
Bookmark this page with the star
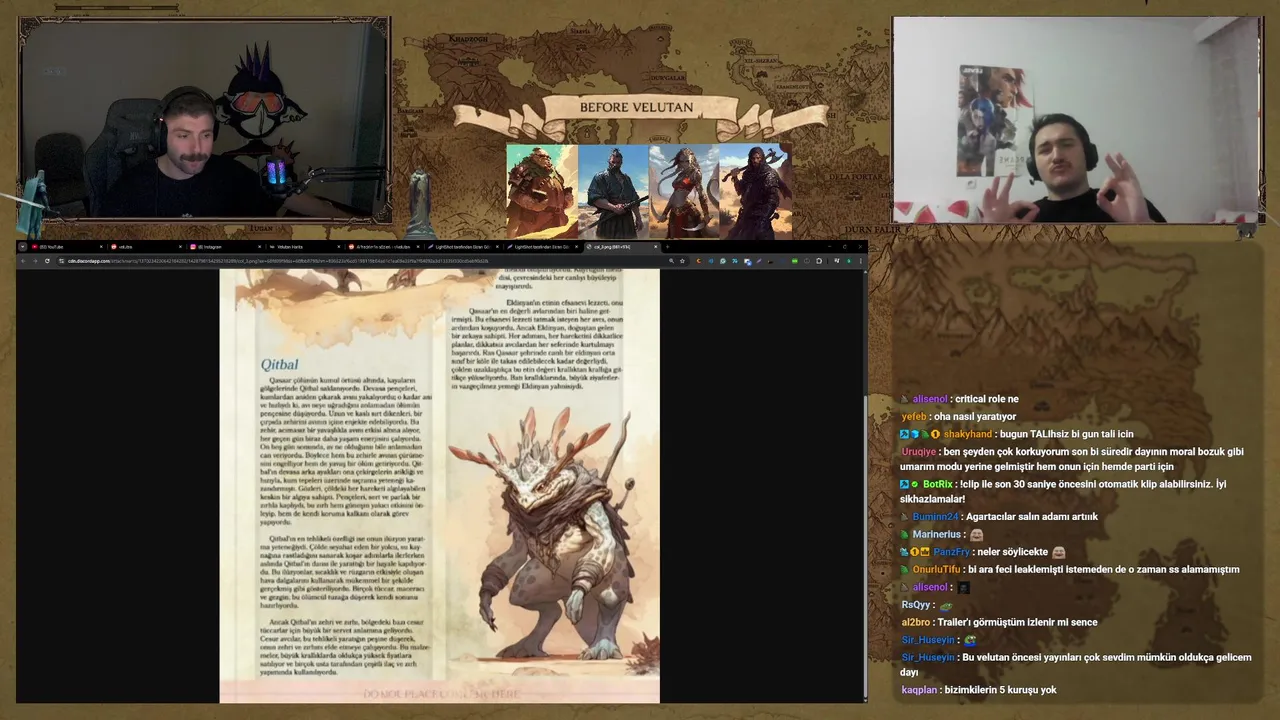(x=682, y=261)
